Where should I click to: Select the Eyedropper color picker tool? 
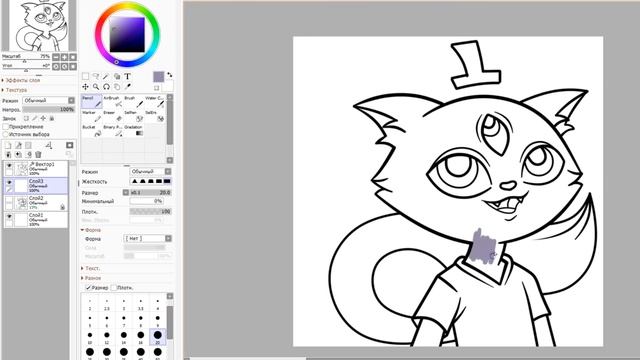[x=128, y=87]
